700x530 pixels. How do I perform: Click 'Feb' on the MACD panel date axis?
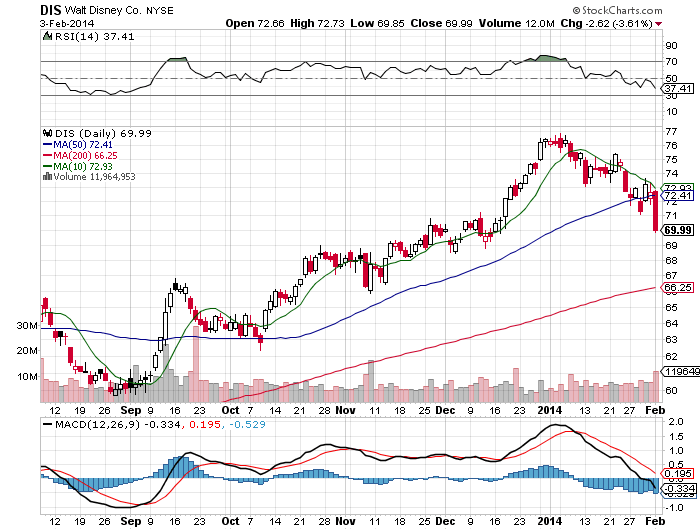pyautogui.click(x=655, y=521)
